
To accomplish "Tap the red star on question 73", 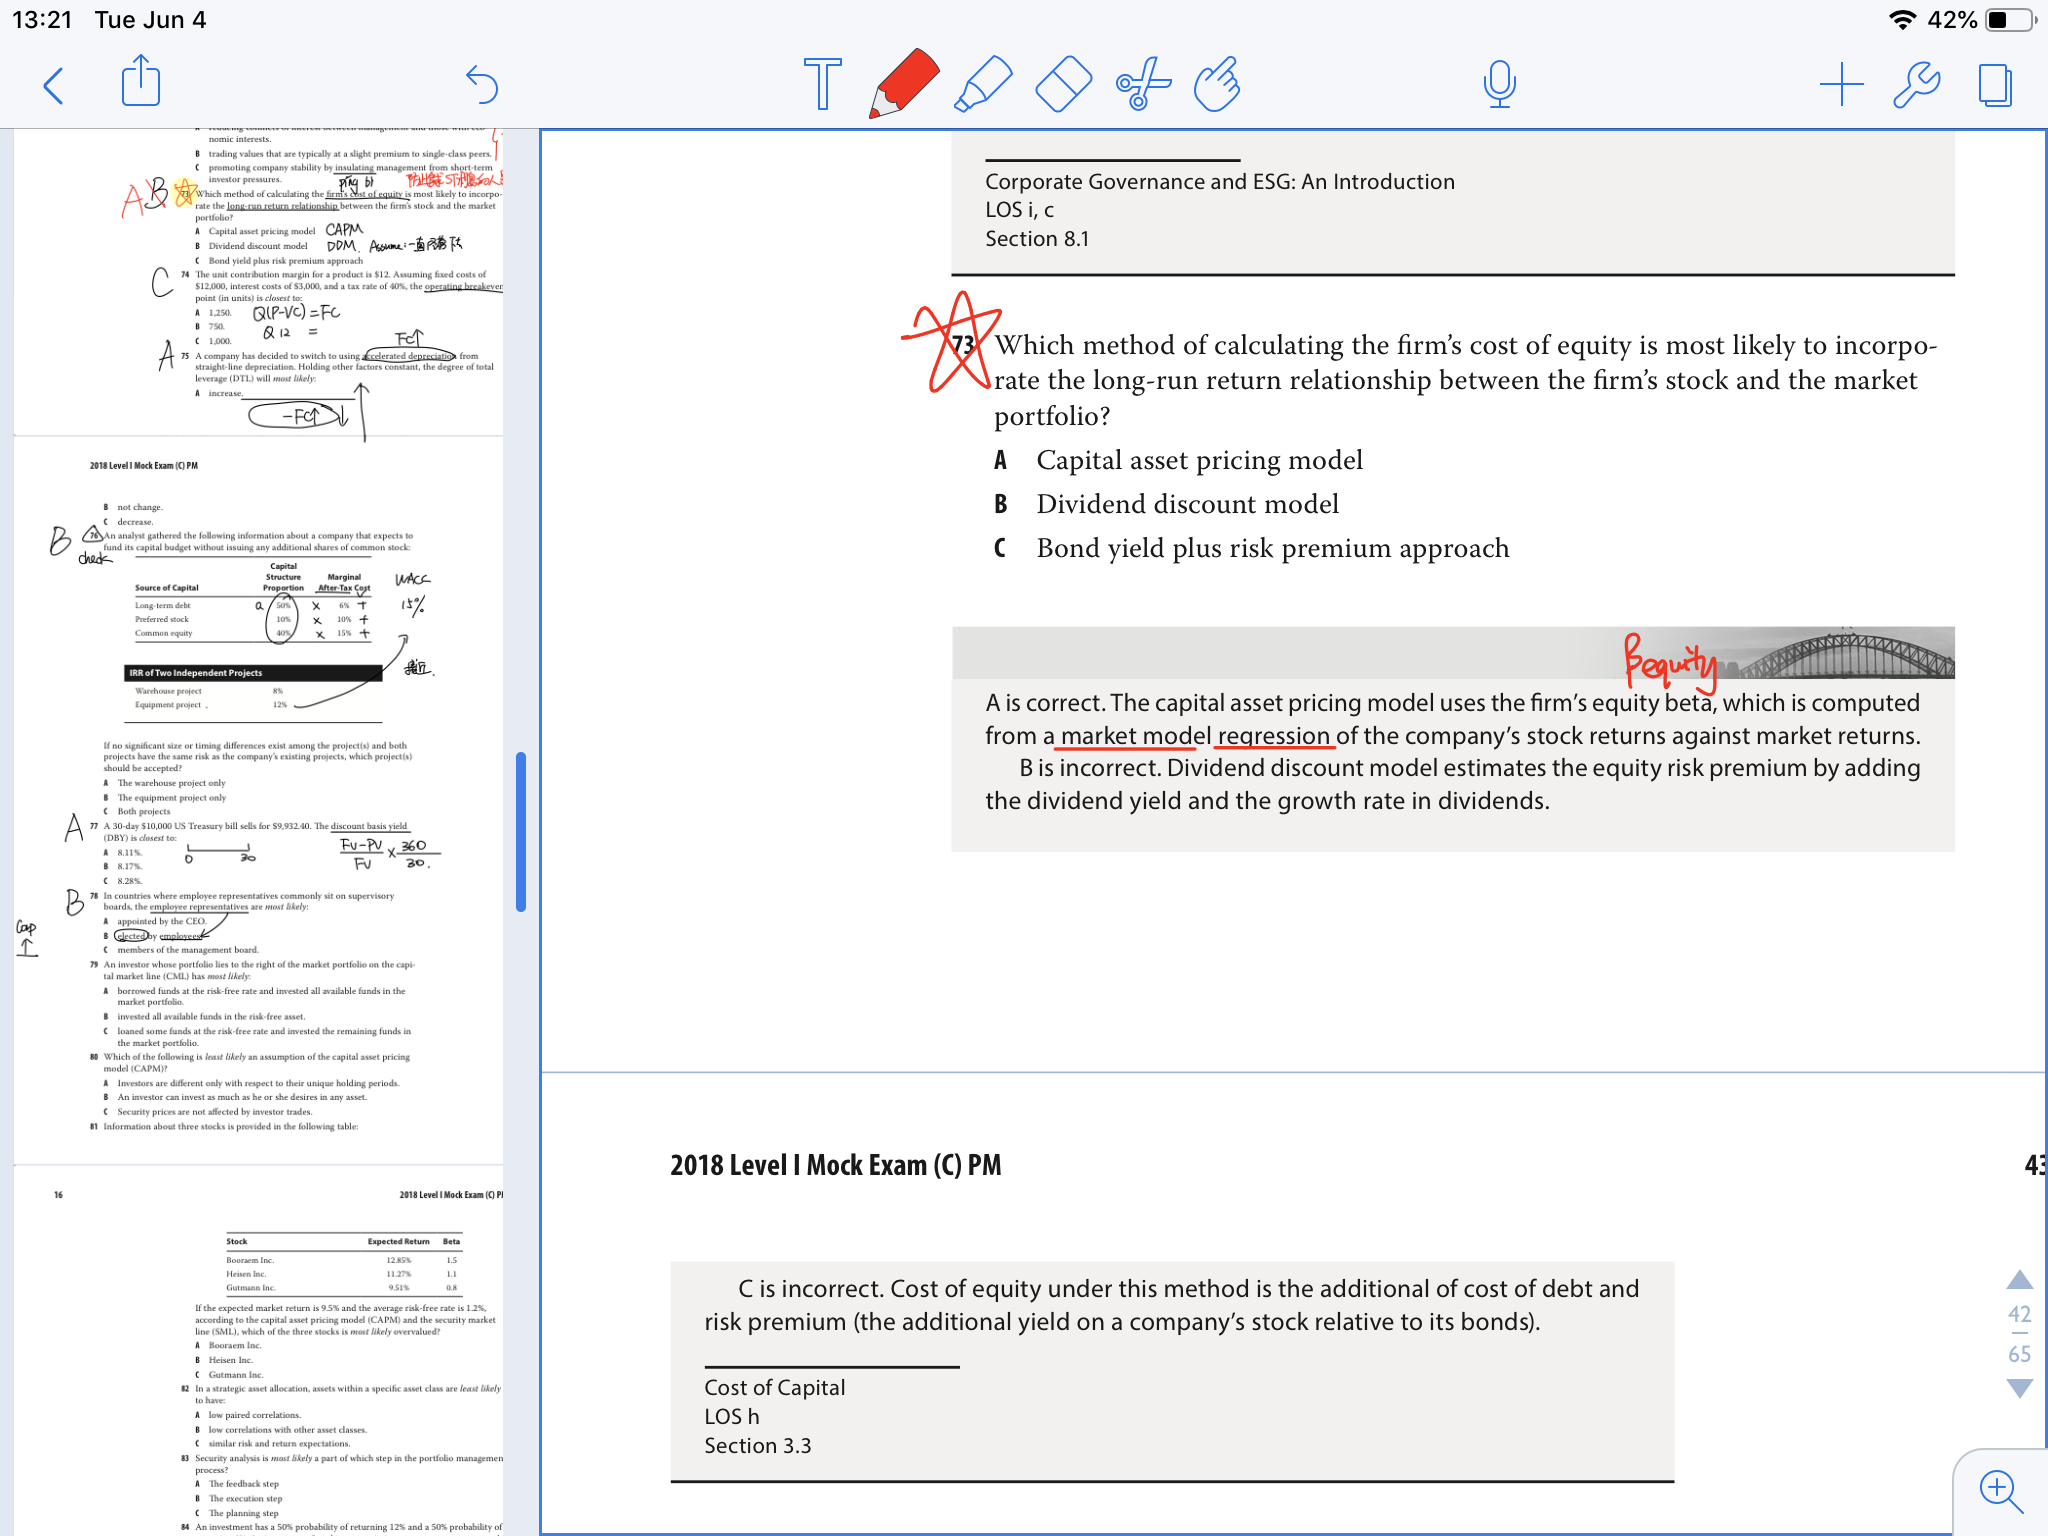I will point(952,342).
